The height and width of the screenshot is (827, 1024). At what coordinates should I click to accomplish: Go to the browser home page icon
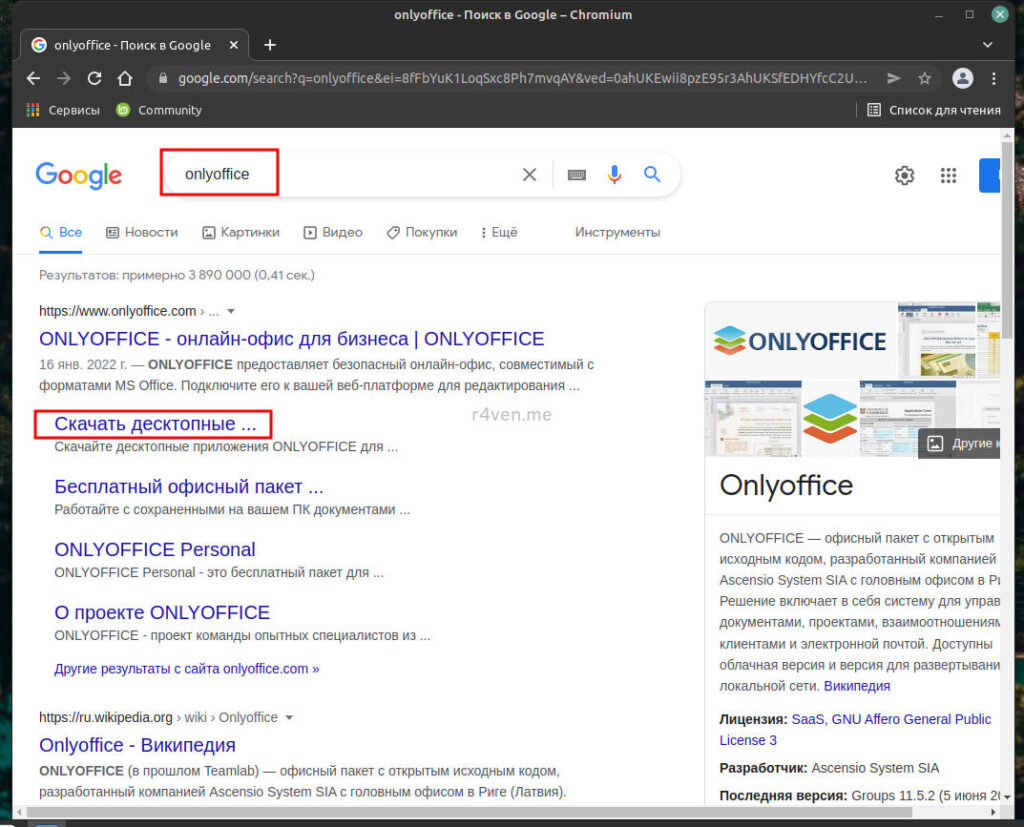124,78
